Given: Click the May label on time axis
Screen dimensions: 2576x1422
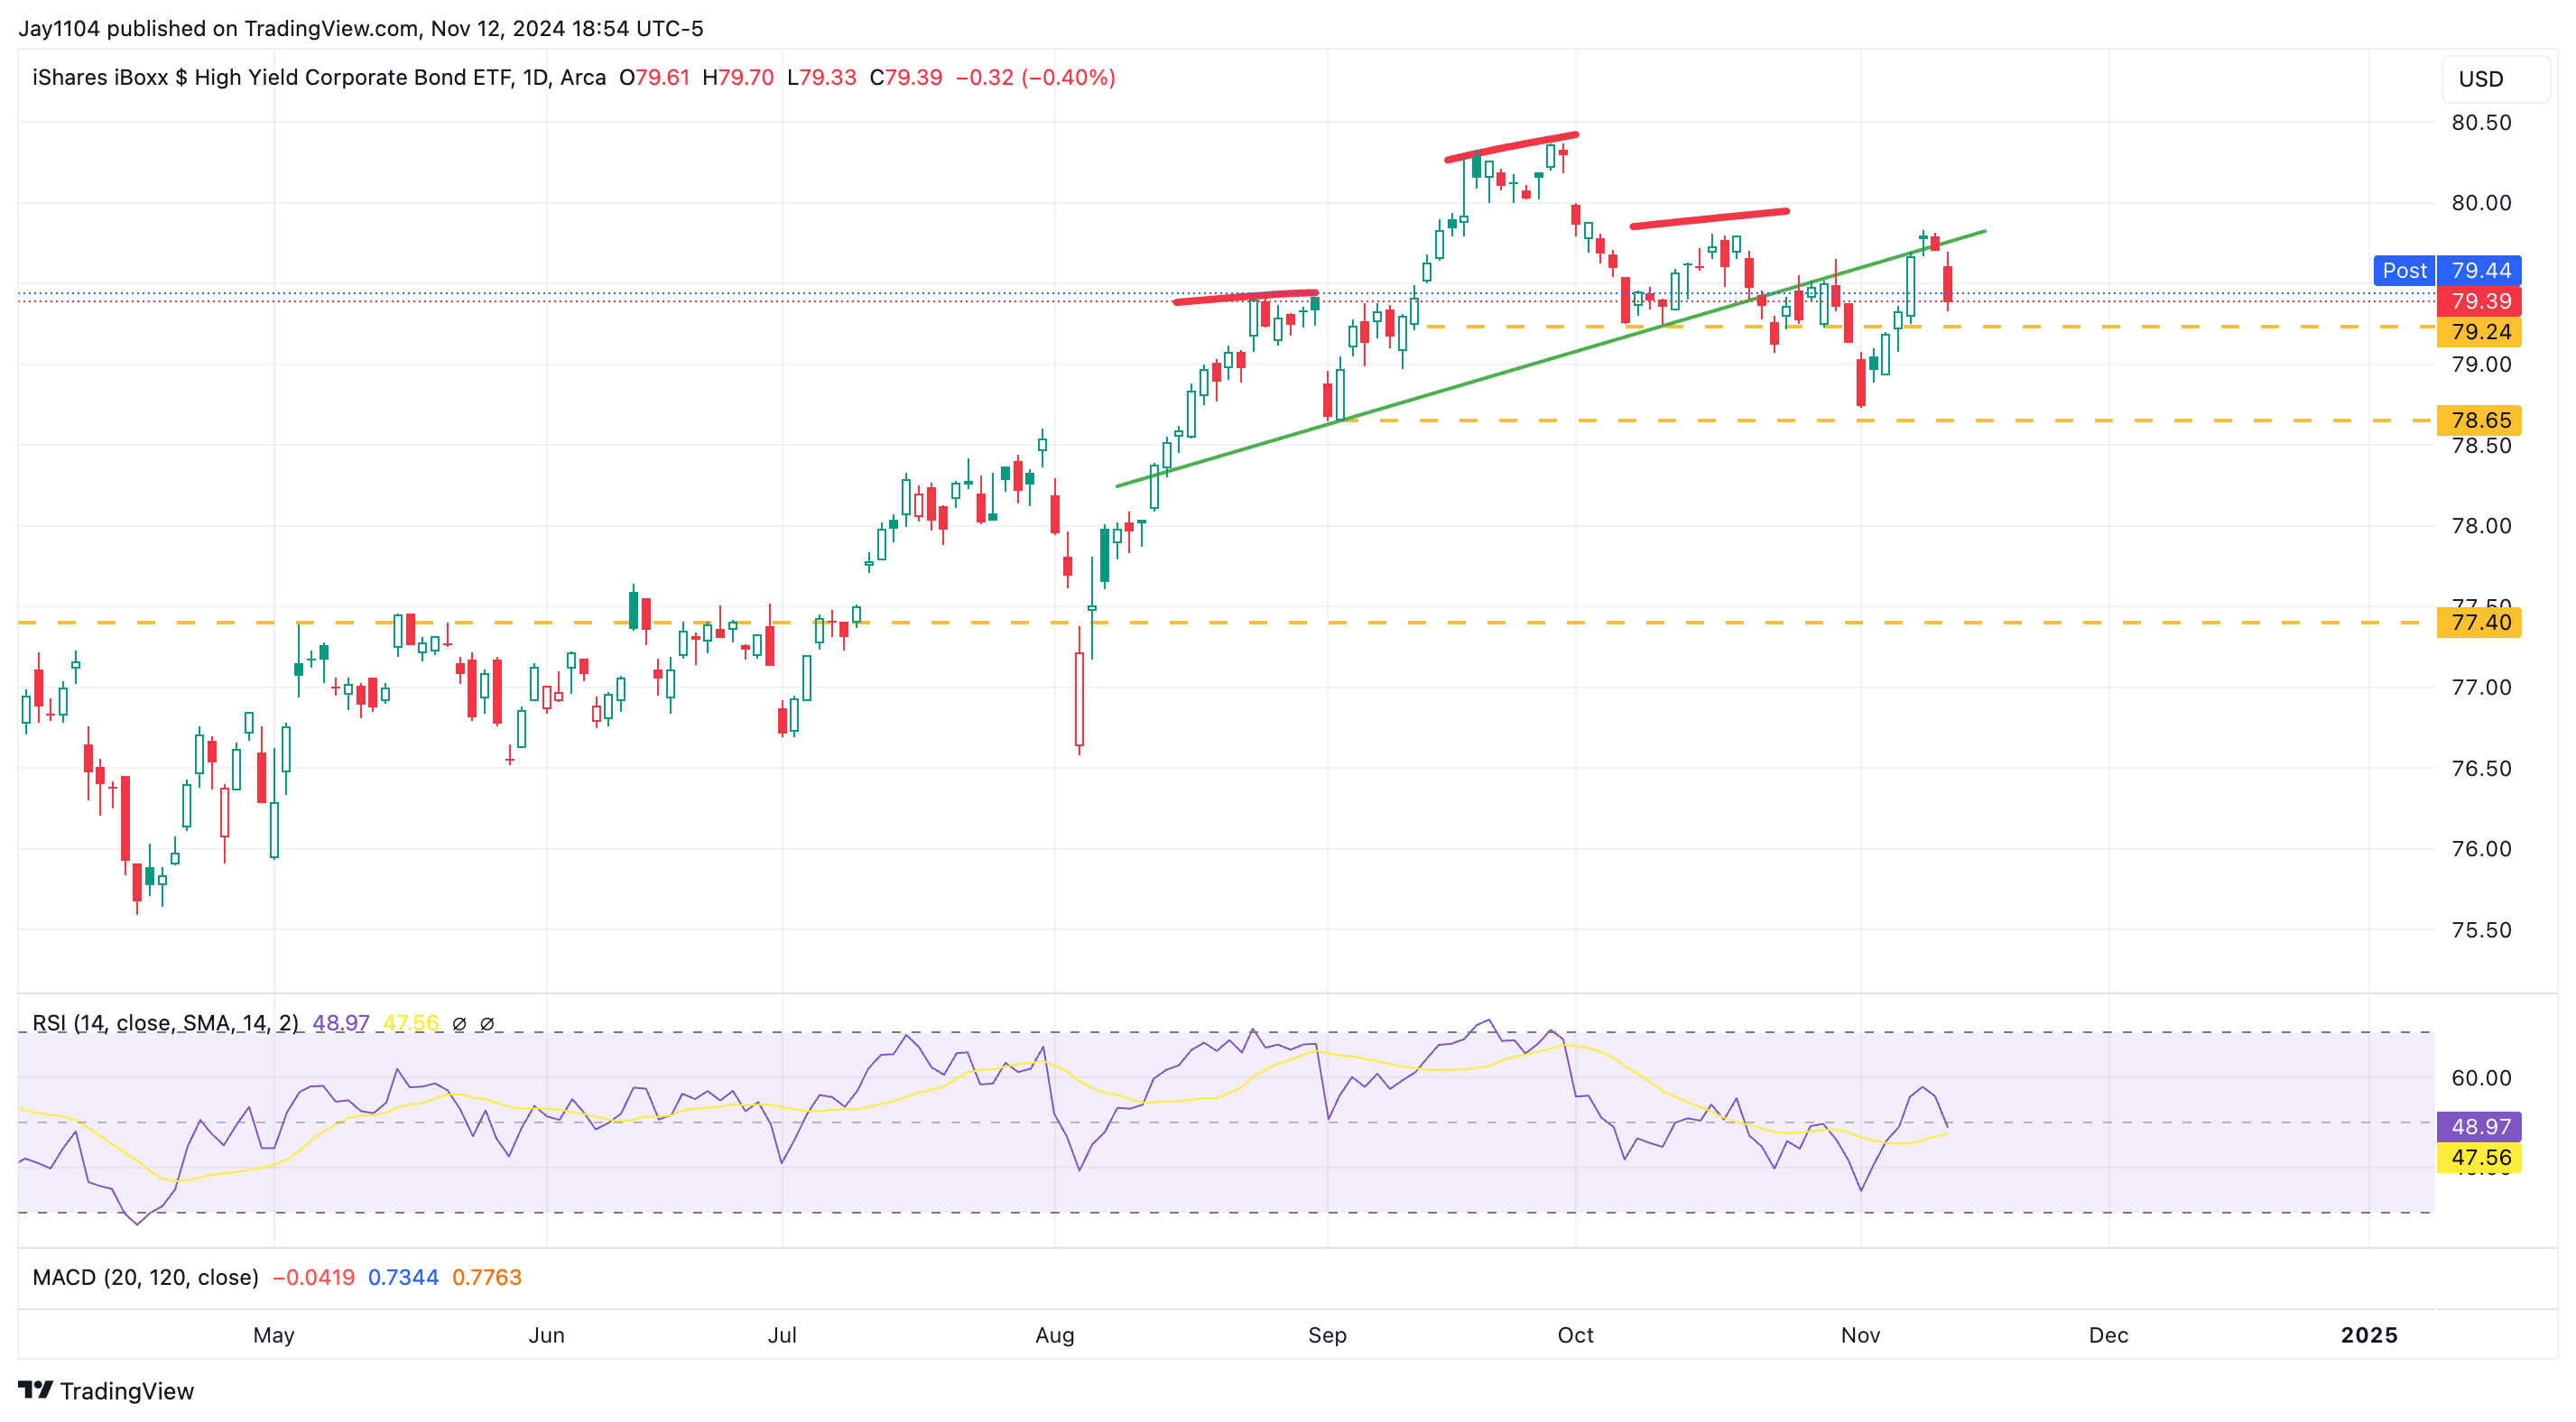Looking at the screenshot, I should point(274,1335).
